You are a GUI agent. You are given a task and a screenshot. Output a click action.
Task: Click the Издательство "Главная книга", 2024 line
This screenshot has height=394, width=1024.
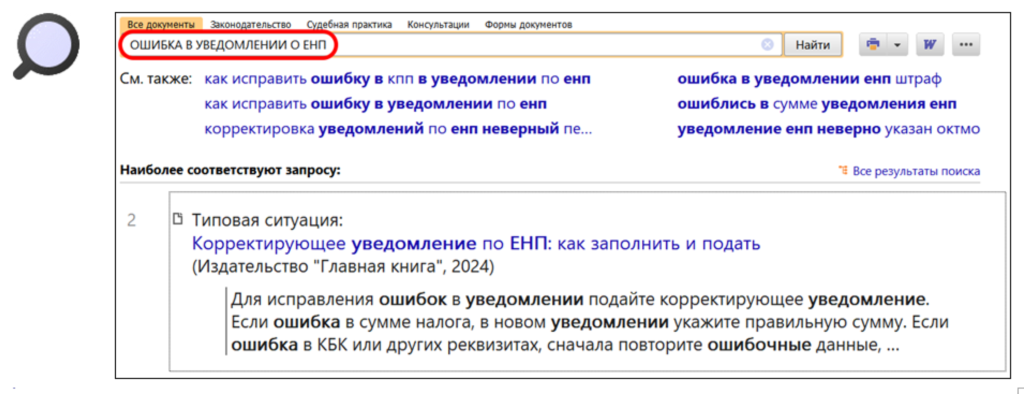344,267
